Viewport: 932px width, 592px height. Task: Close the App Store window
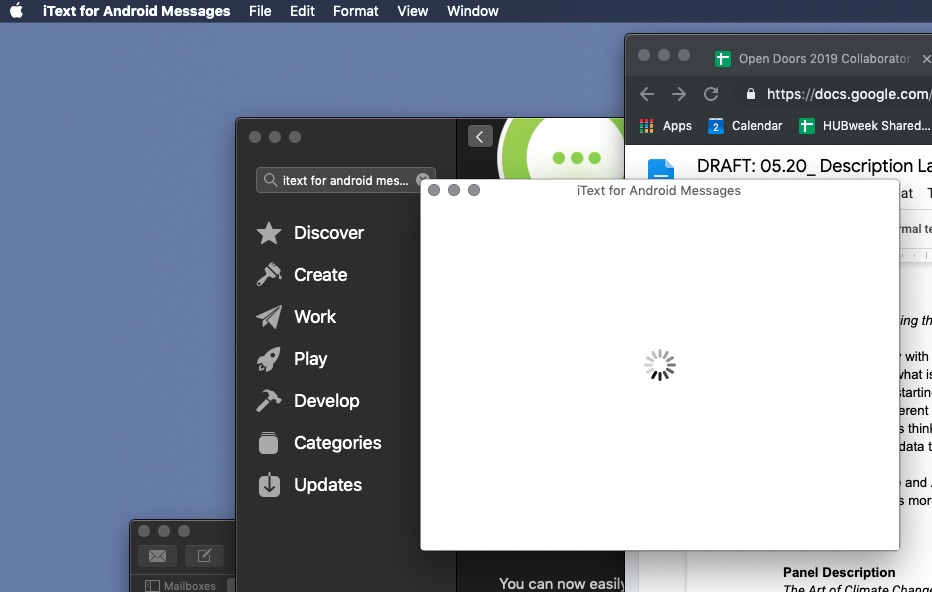click(255, 137)
